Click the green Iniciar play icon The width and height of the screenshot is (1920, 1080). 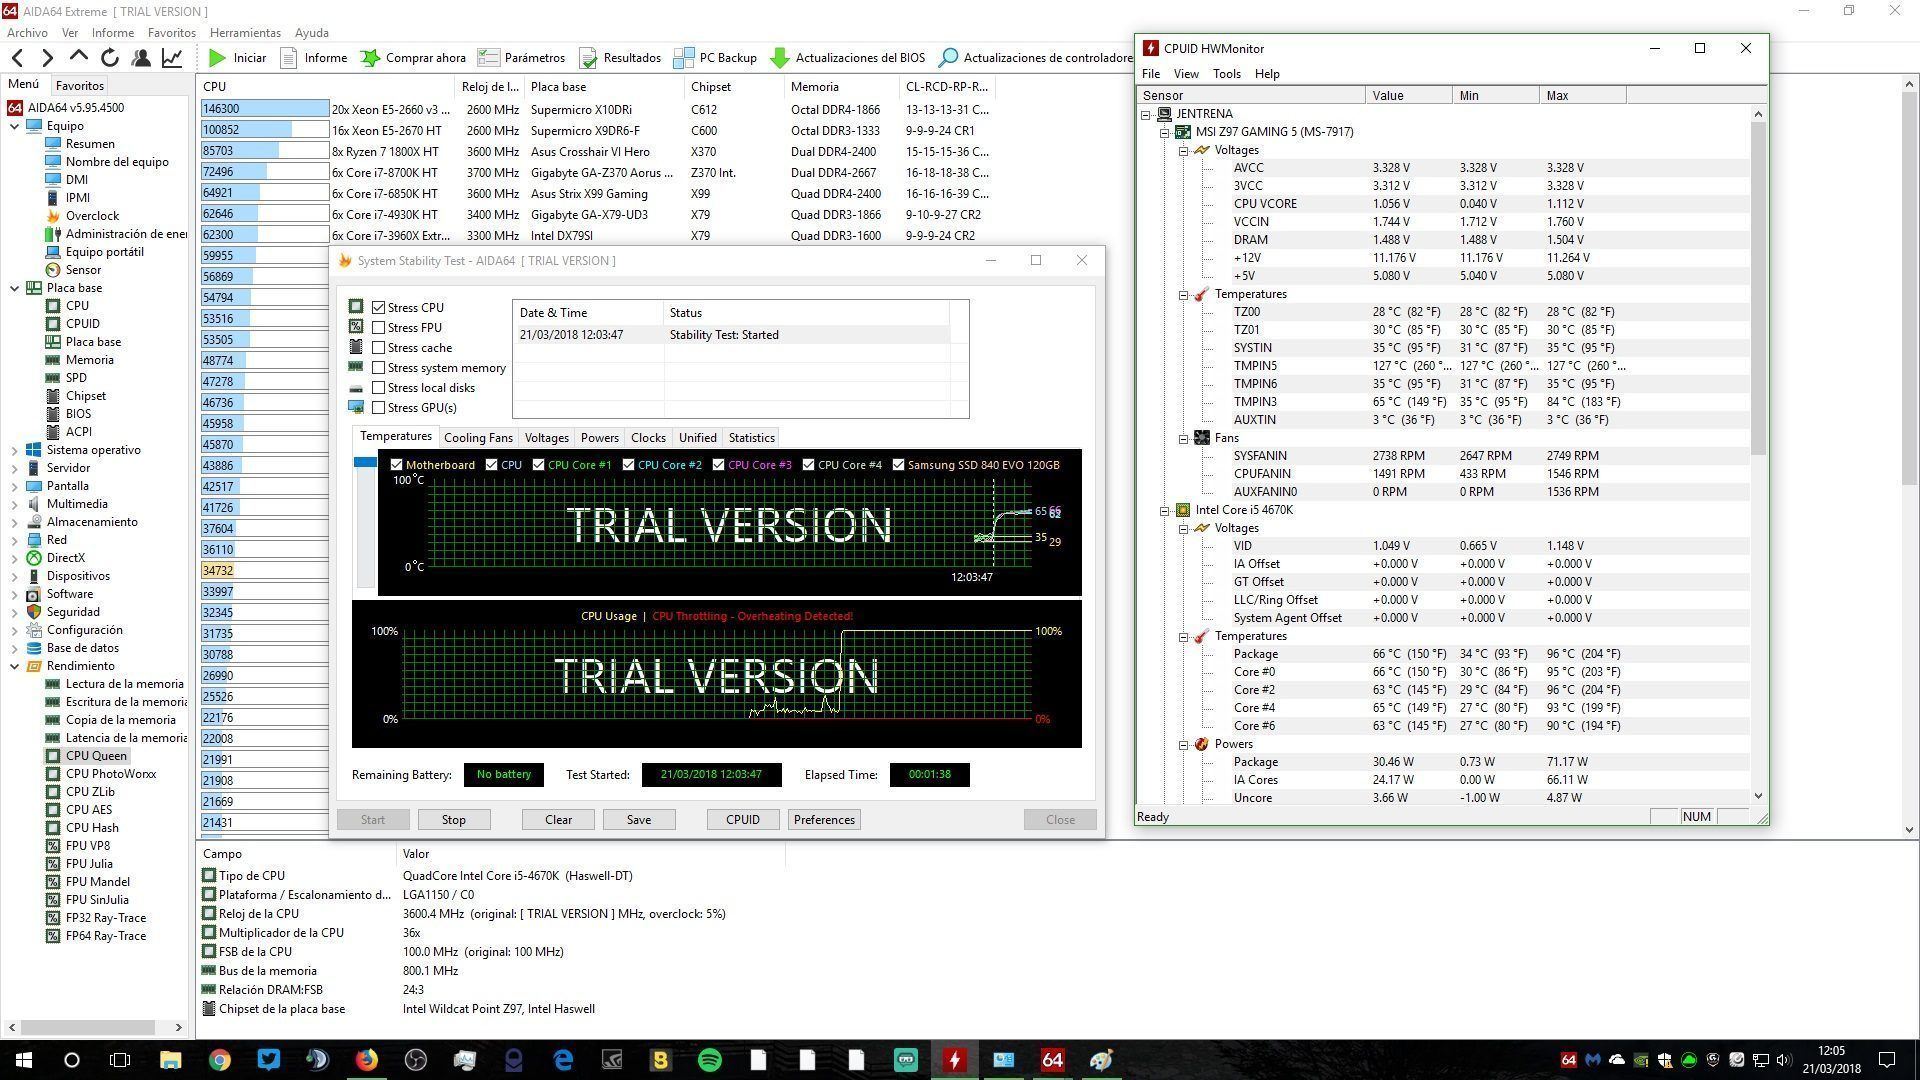click(217, 58)
